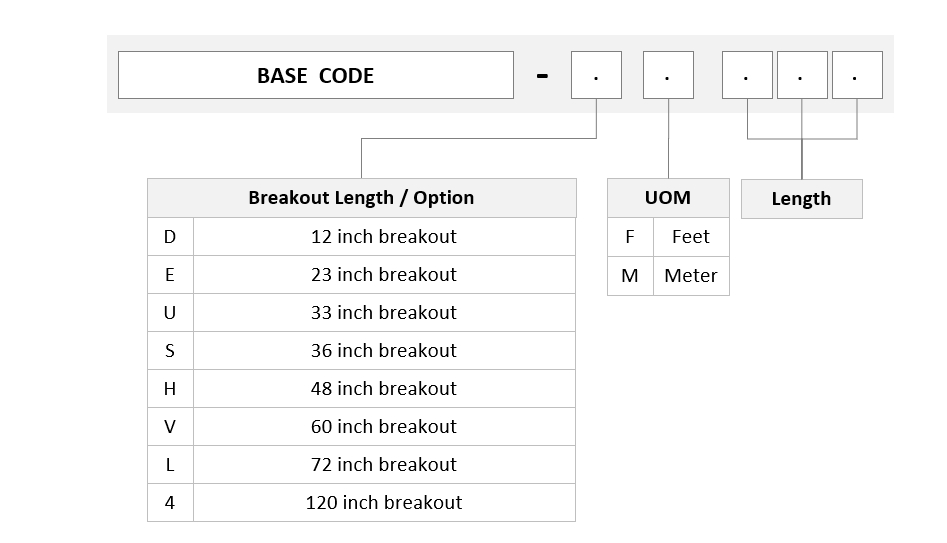Select the Meter unit cell
Viewport: 947px width, 543px height.
(x=691, y=275)
